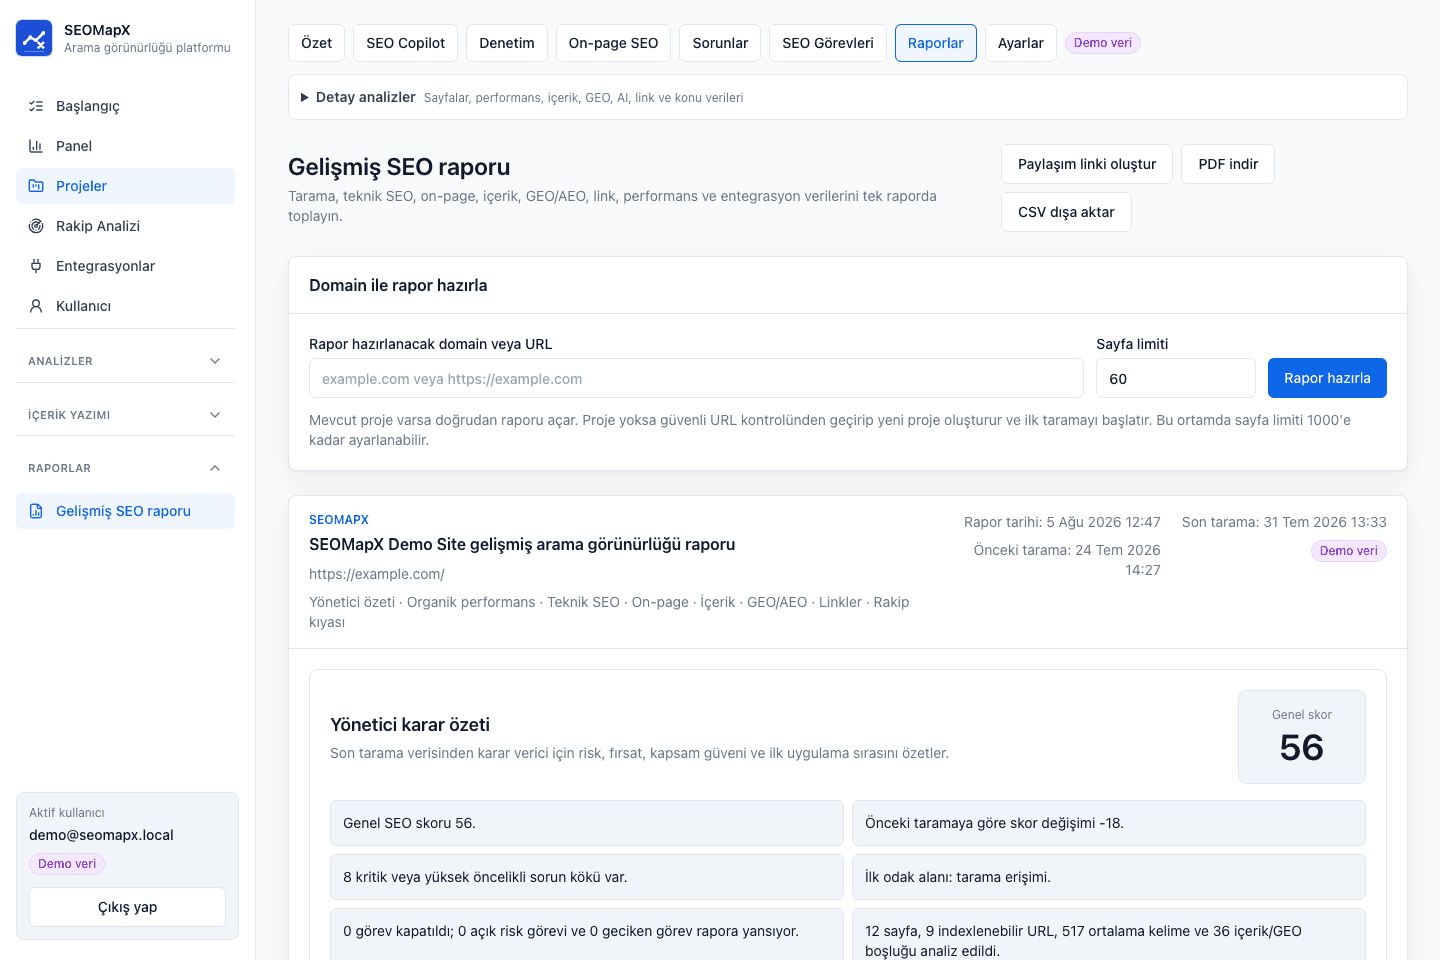Image resolution: width=1440 pixels, height=960 pixels.
Task: Click the Demo veri badge under demo@seomapx.local
Action: click(x=67, y=864)
